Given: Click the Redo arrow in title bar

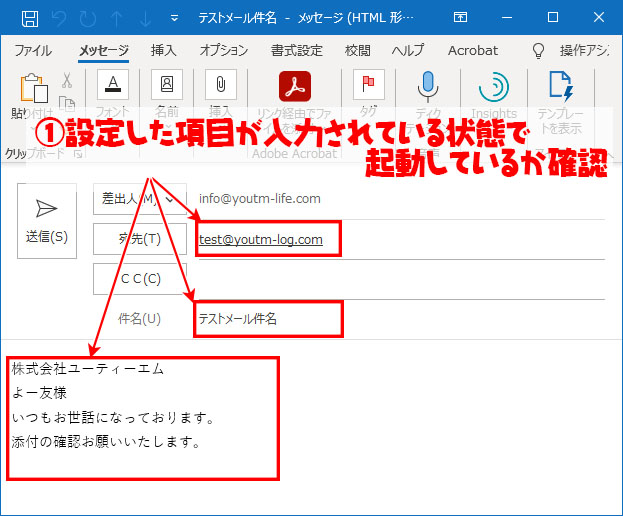Looking at the screenshot, I should (87, 18).
